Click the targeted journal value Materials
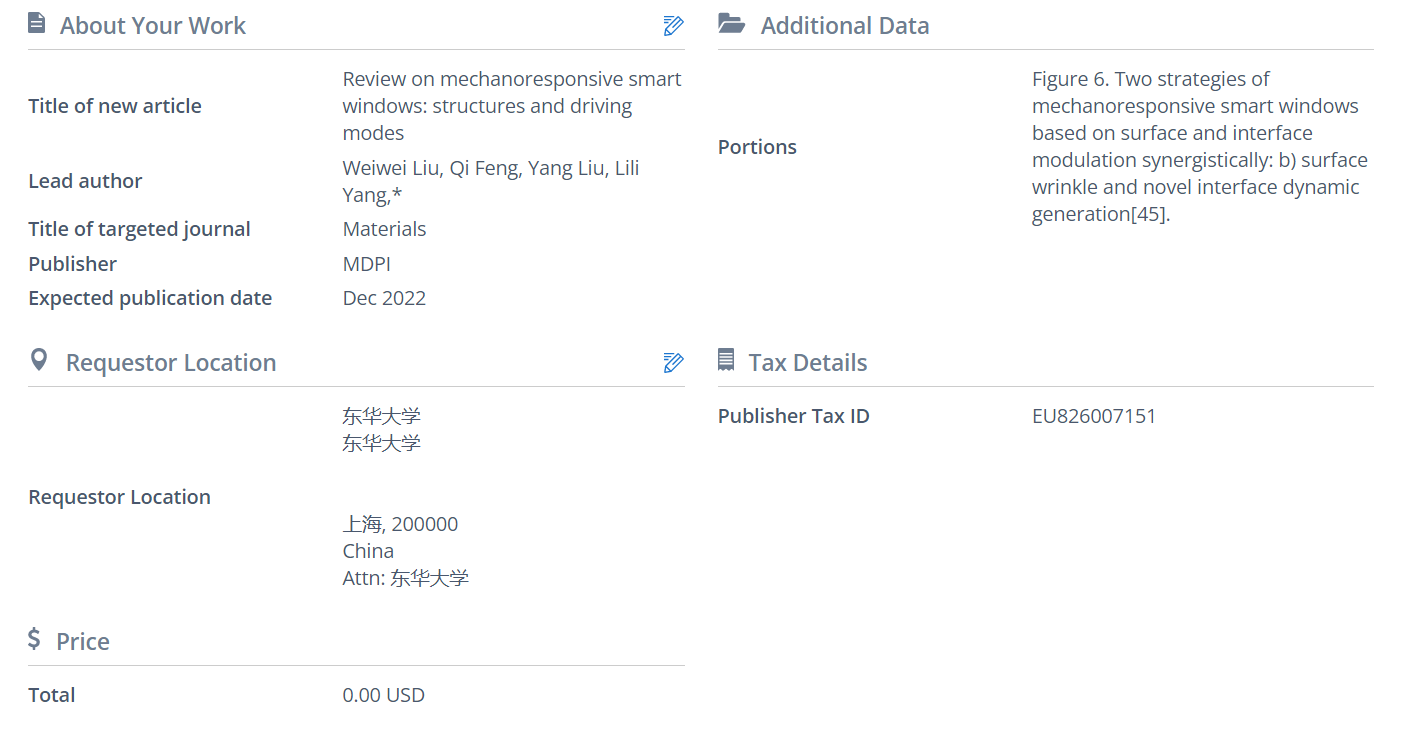1401x736 pixels. coord(384,229)
